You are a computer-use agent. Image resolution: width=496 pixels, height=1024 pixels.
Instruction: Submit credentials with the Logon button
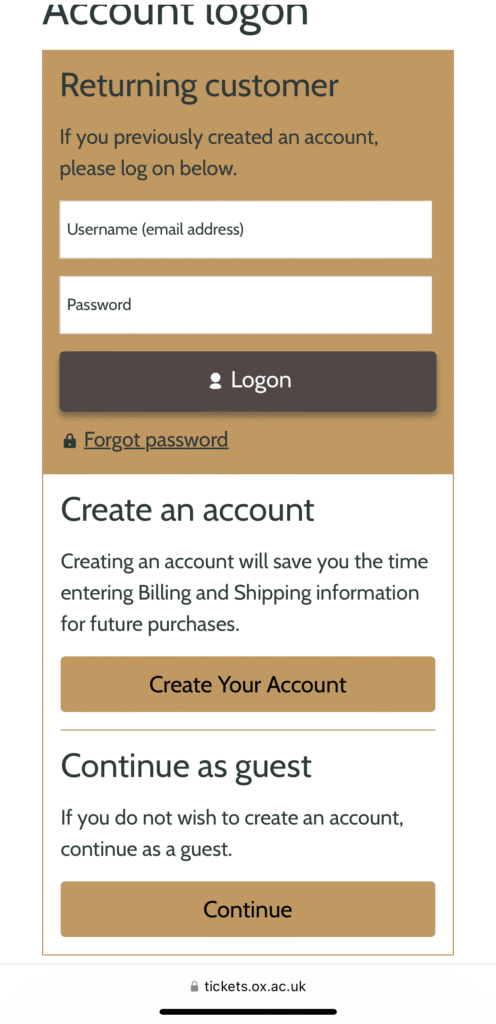248,381
